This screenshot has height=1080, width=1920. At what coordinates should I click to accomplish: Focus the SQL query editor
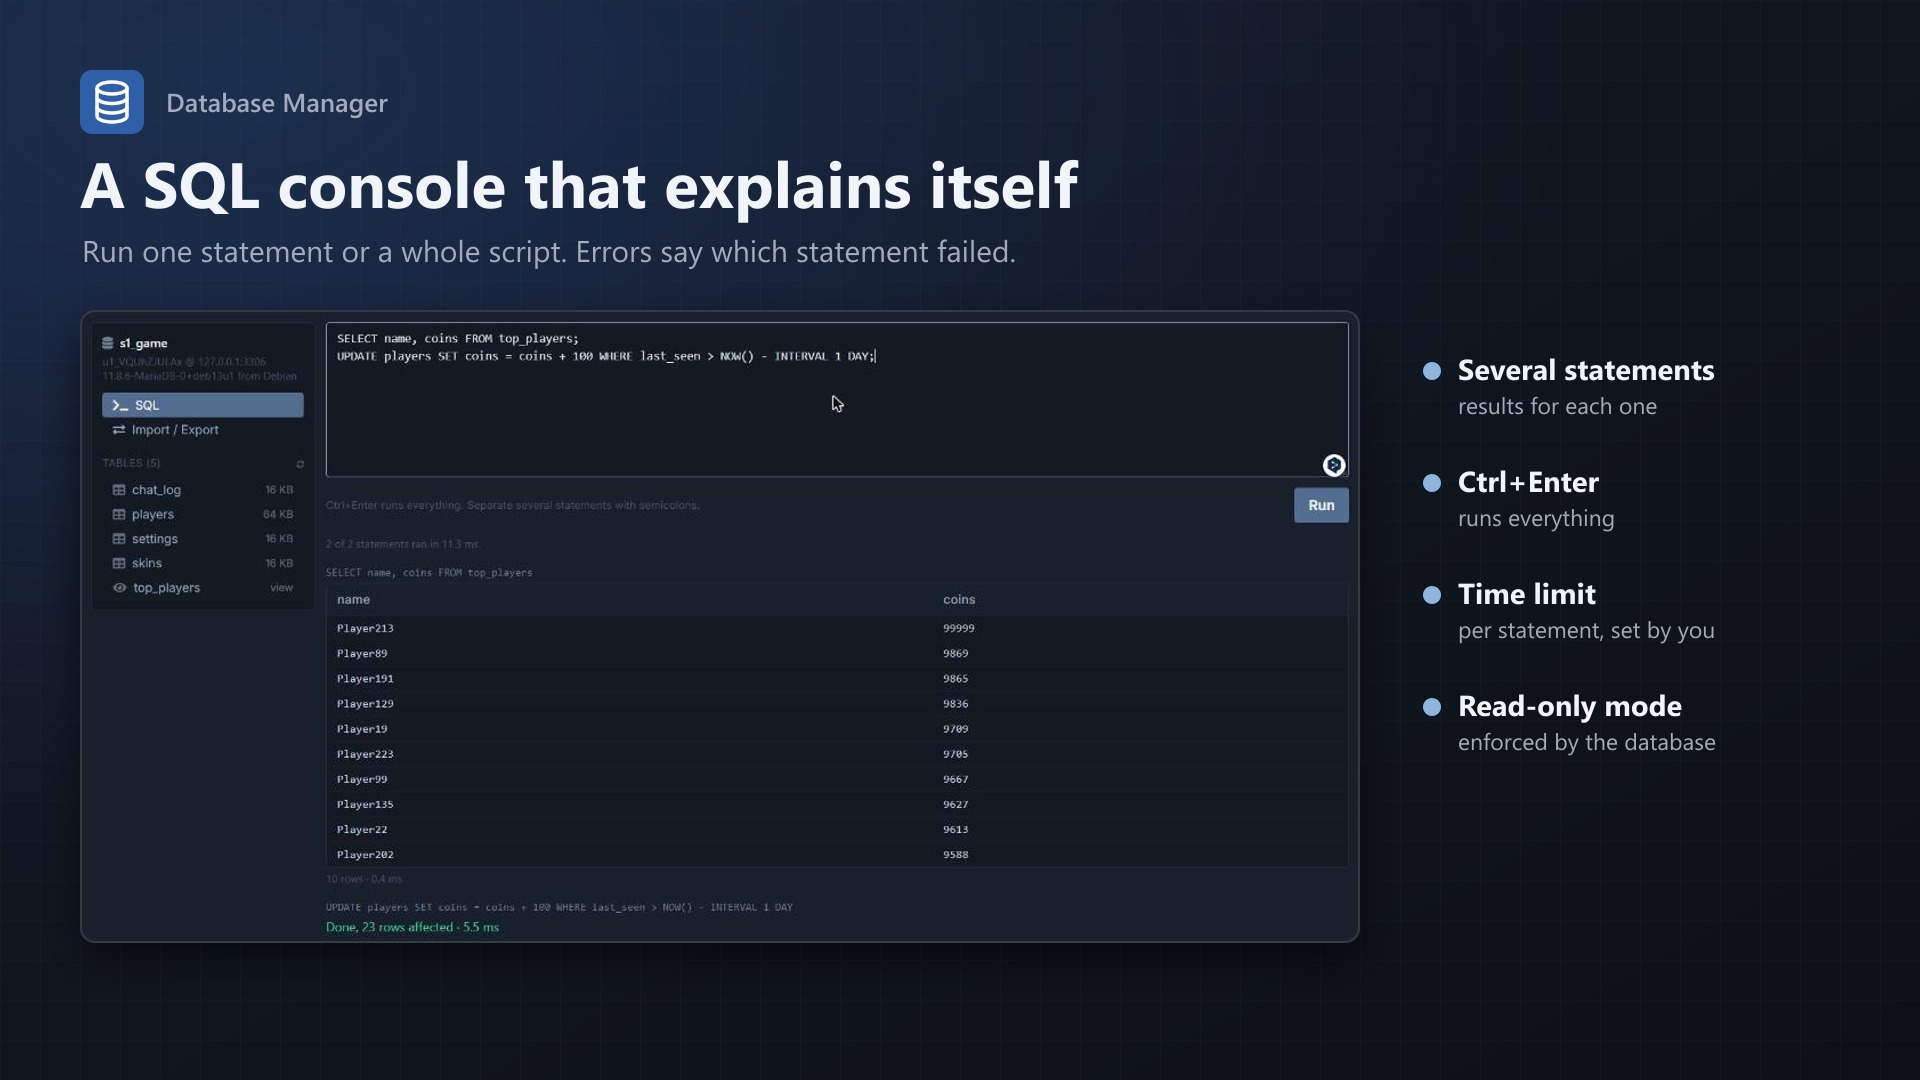click(x=837, y=399)
